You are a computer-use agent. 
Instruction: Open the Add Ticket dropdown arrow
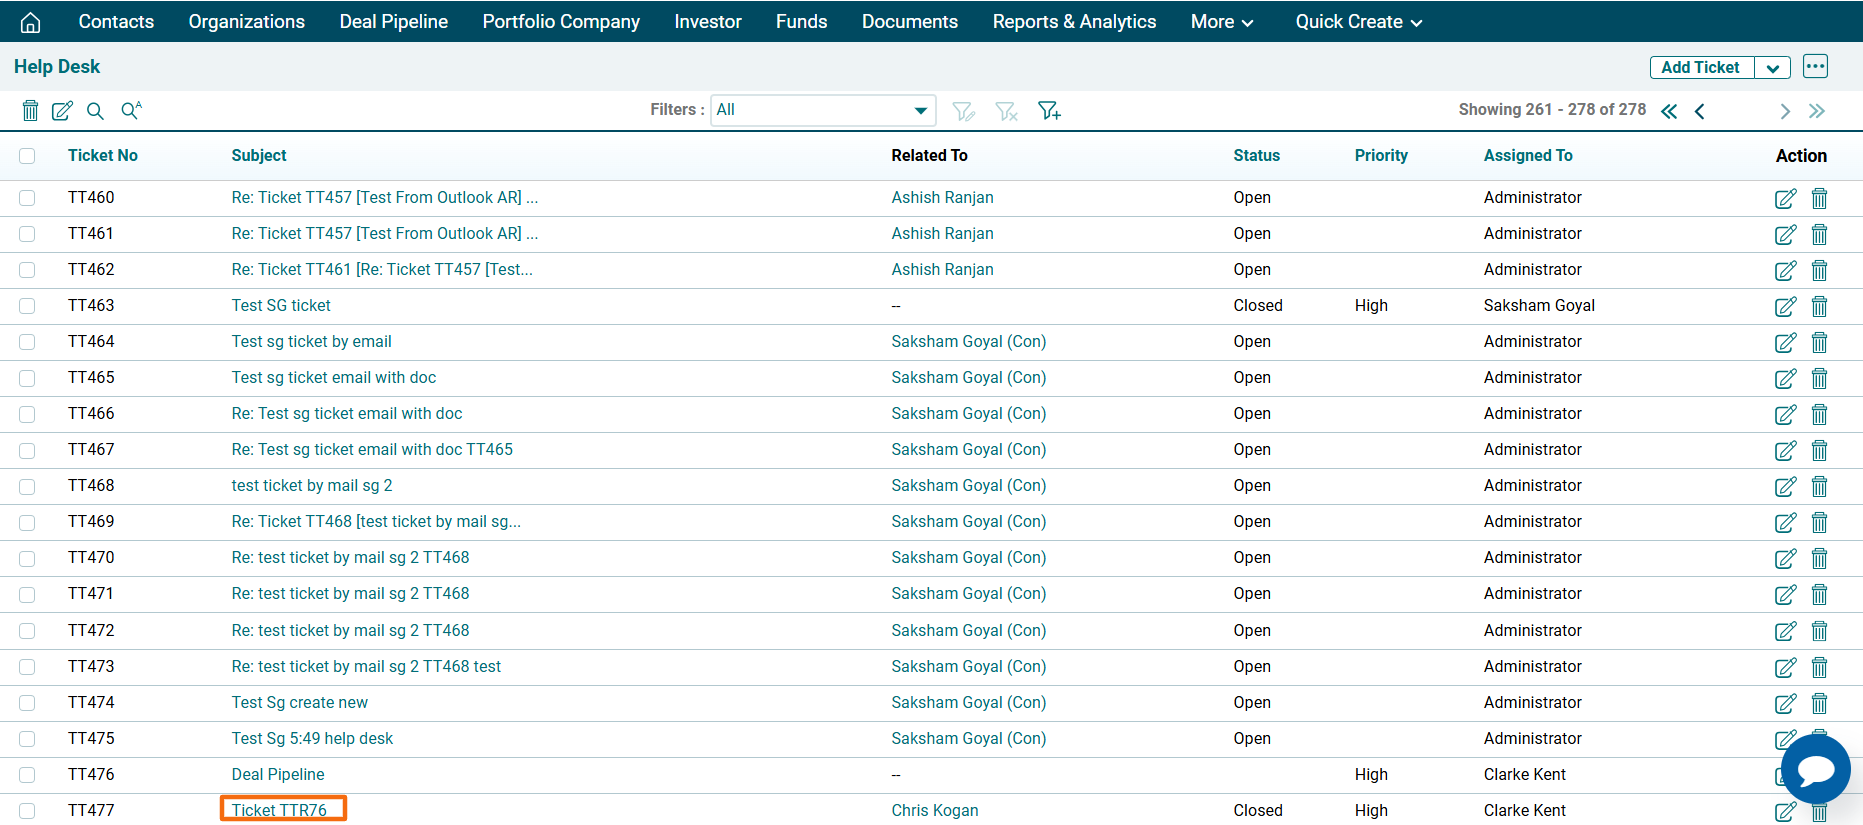(1772, 68)
